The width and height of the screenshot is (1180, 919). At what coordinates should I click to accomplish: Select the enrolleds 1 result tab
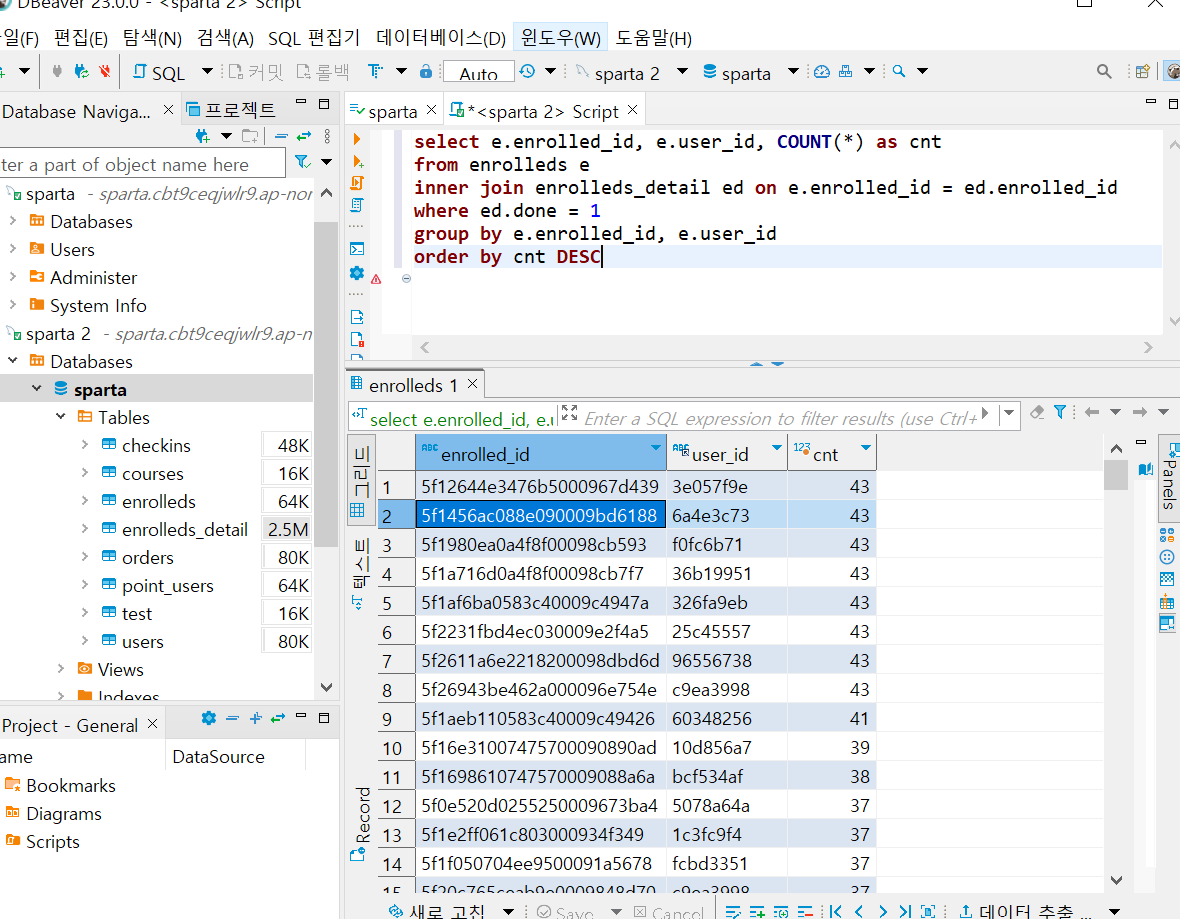tap(412, 385)
